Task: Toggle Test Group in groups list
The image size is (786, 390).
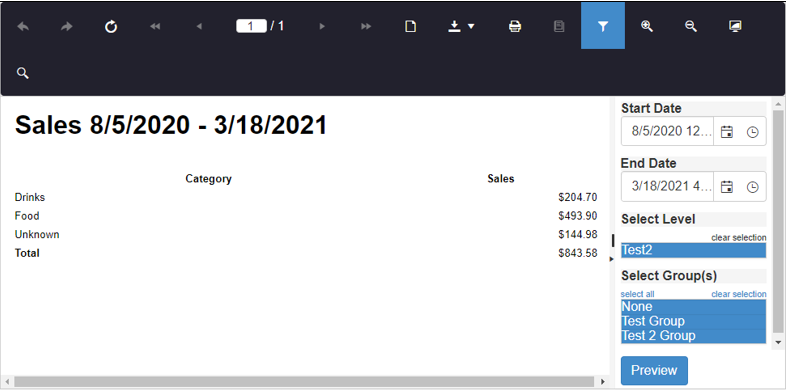Action: (x=693, y=321)
